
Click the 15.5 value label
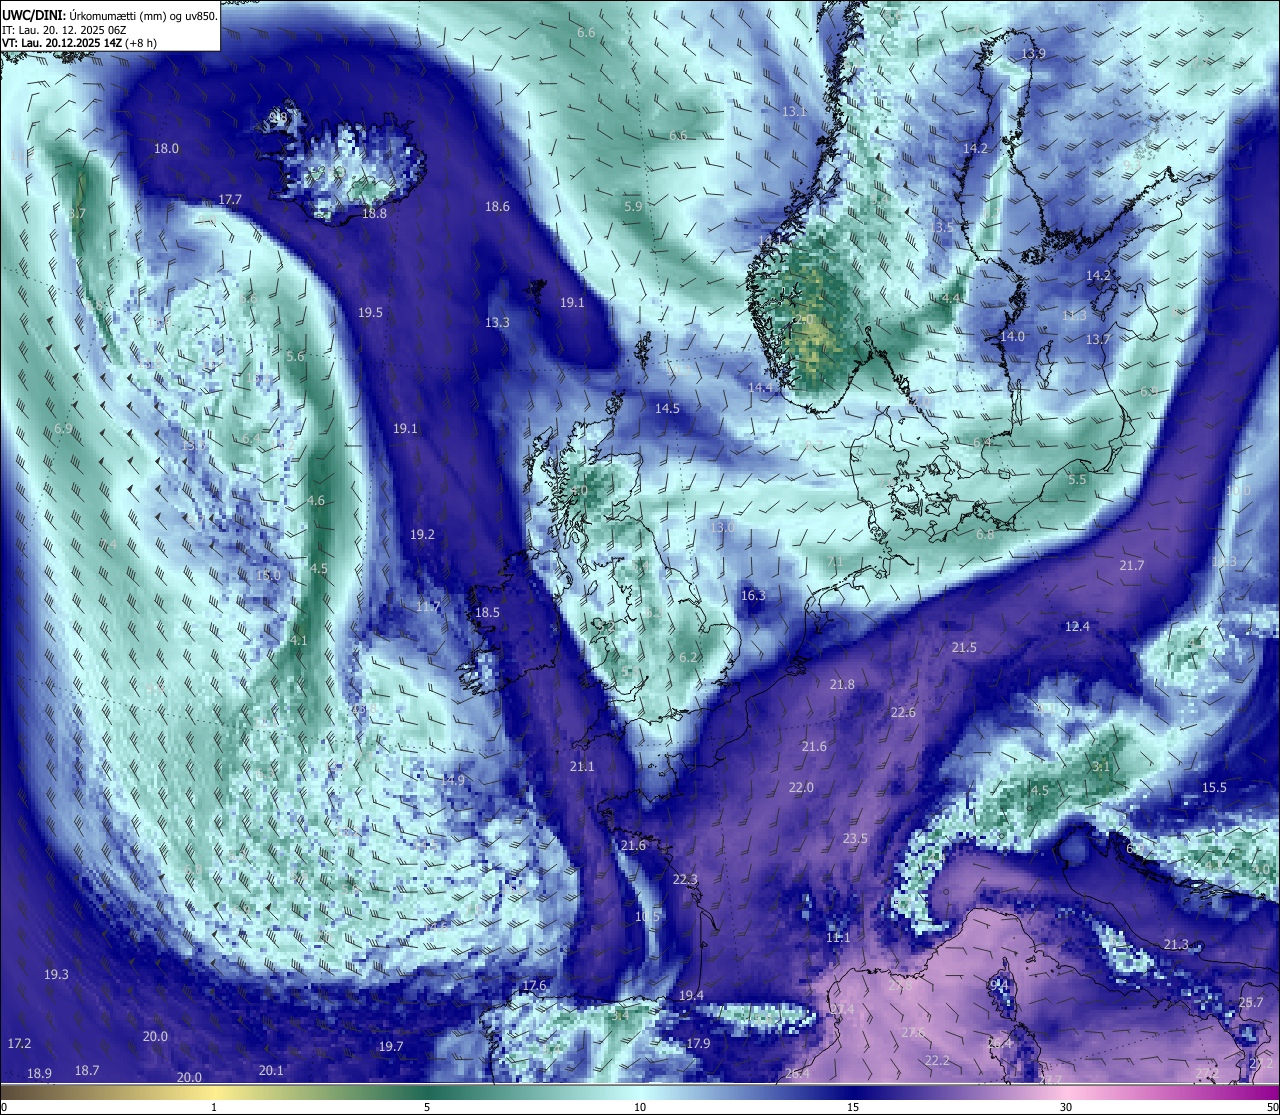tap(1214, 788)
